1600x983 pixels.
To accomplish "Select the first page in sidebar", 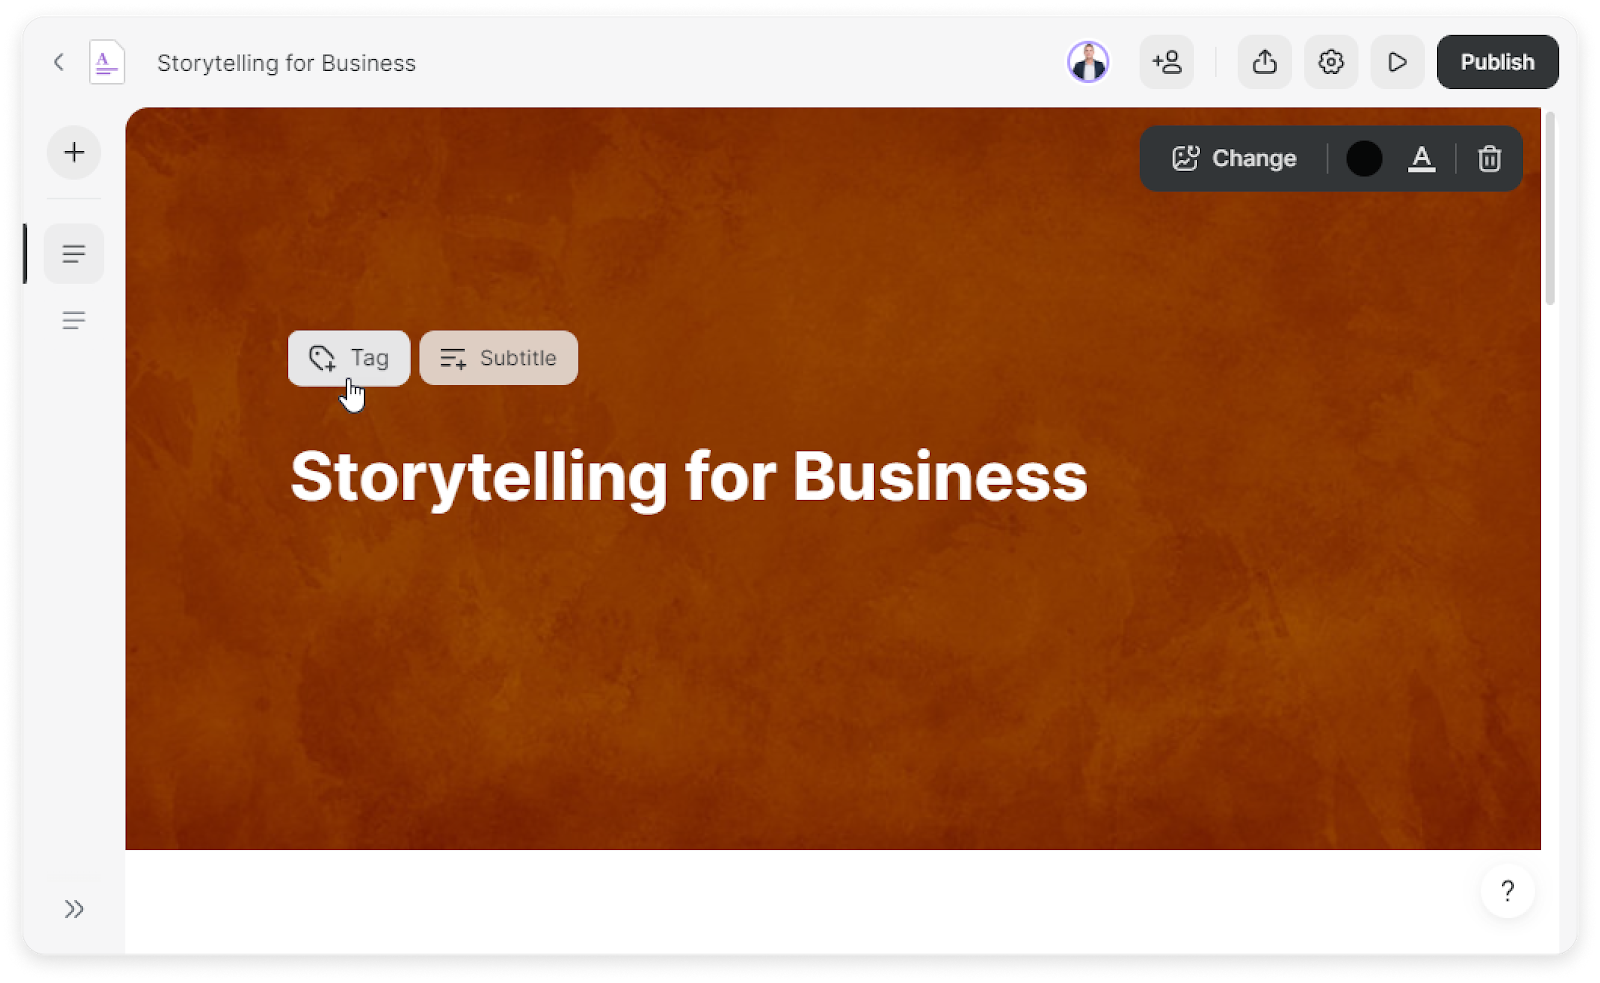I will pos(74,254).
